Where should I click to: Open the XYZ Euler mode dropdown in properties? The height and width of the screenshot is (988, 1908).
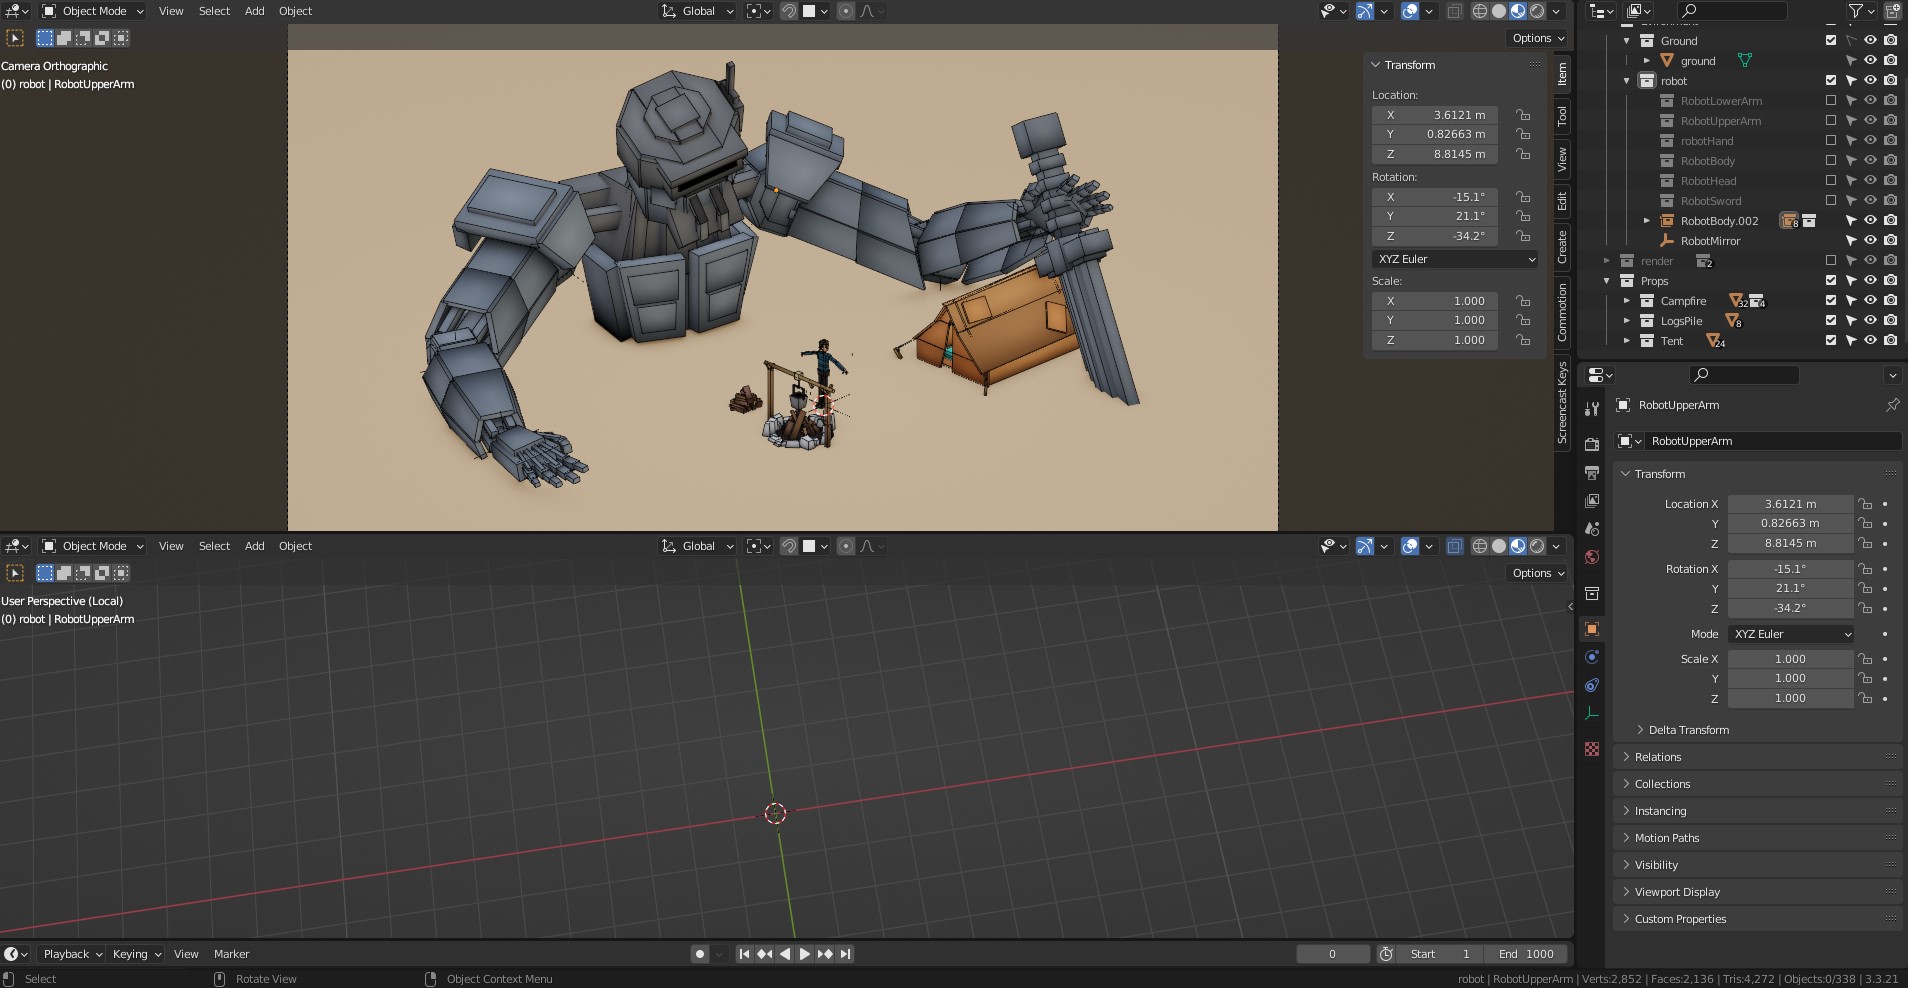click(x=1791, y=634)
